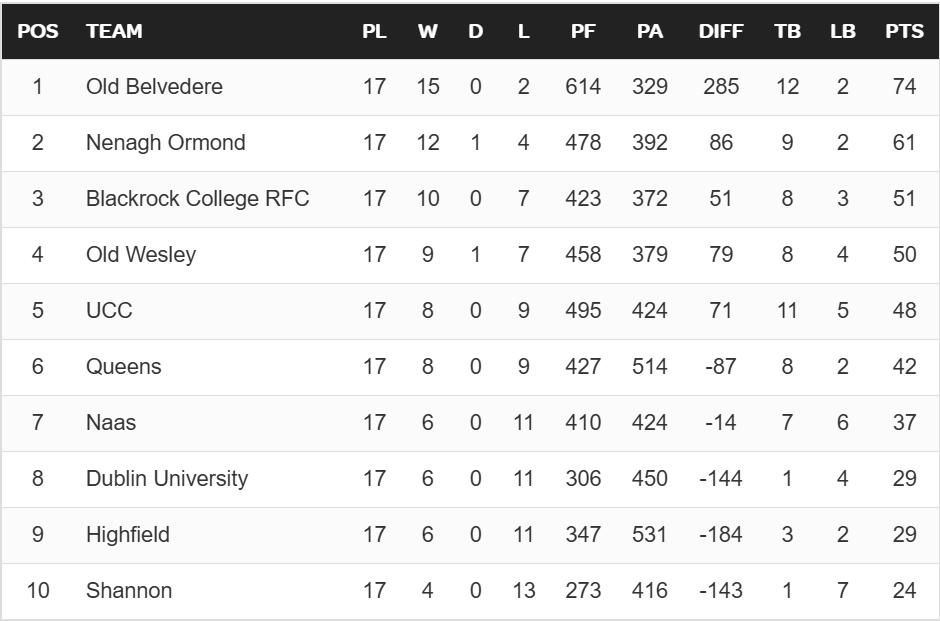Image resolution: width=940 pixels, height=621 pixels.
Task: Open the Old Belvedere team link
Action: pyautogui.click(x=154, y=87)
